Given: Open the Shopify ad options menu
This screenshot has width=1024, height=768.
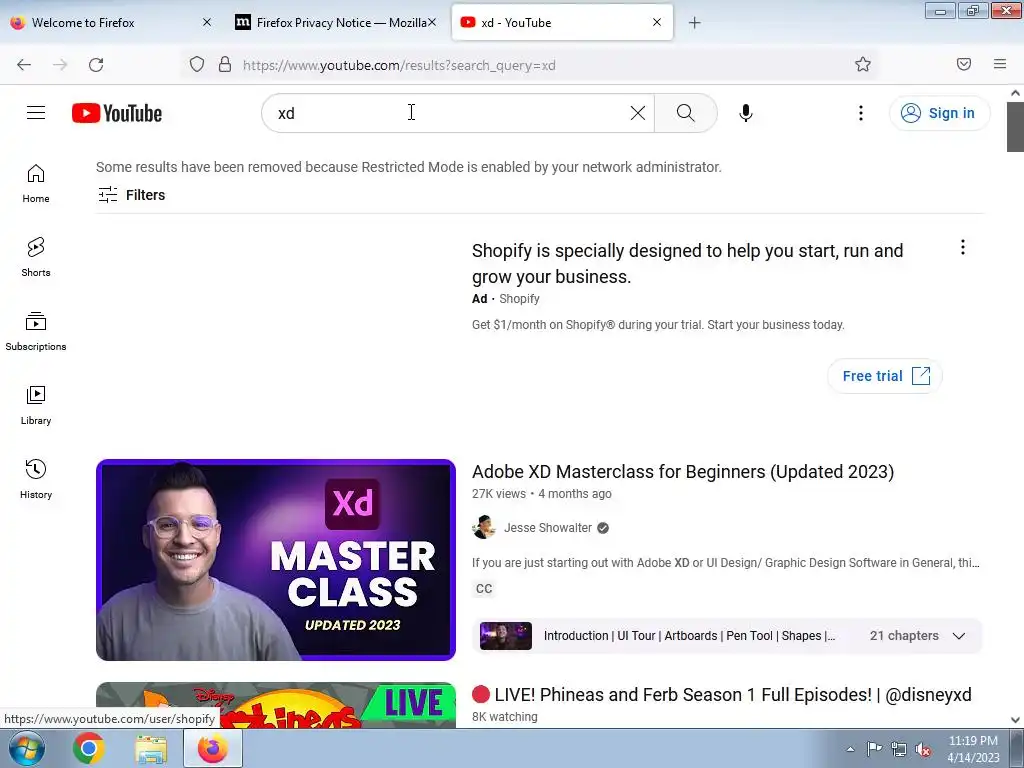Looking at the screenshot, I should [x=963, y=247].
